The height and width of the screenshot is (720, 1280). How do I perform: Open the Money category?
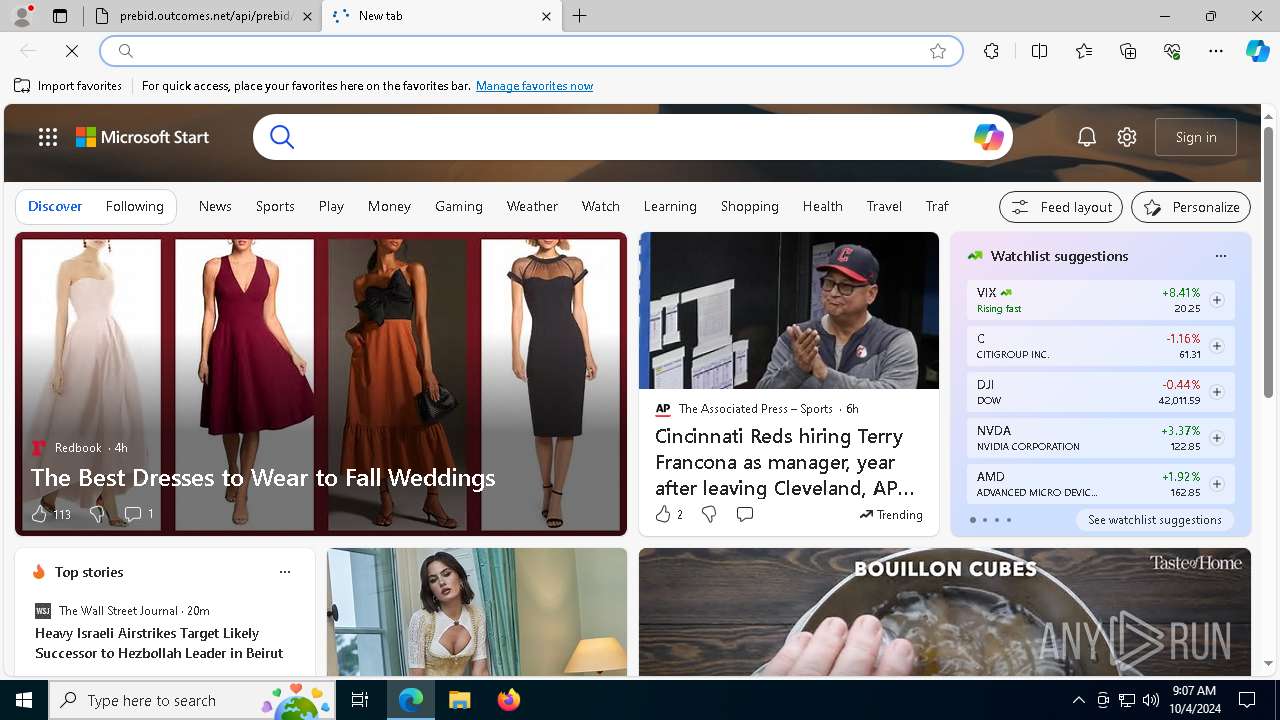pyautogui.click(x=389, y=206)
